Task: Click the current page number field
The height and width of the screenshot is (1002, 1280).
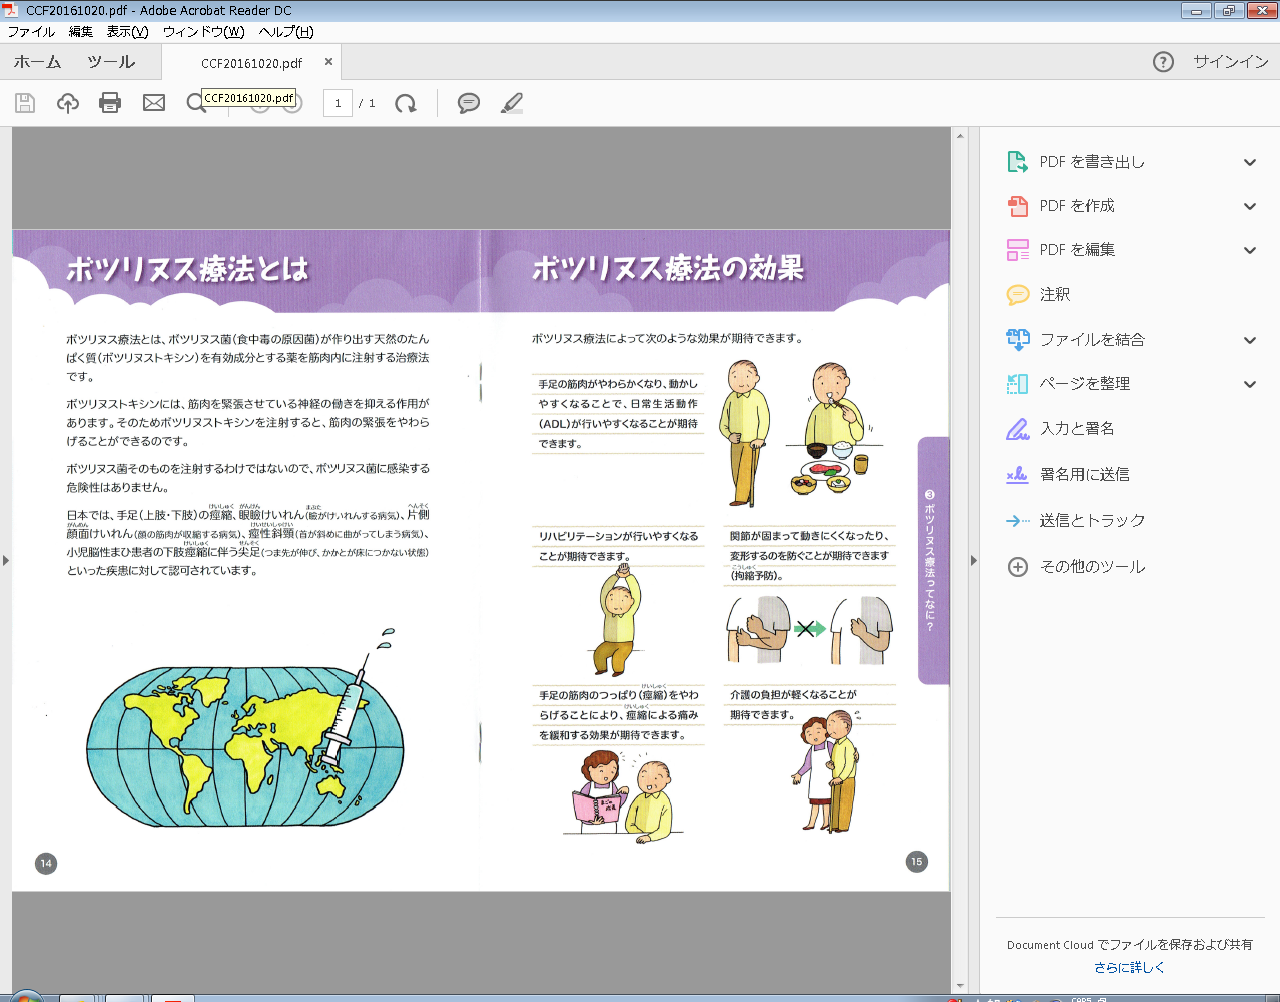Action: pyautogui.click(x=338, y=103)
